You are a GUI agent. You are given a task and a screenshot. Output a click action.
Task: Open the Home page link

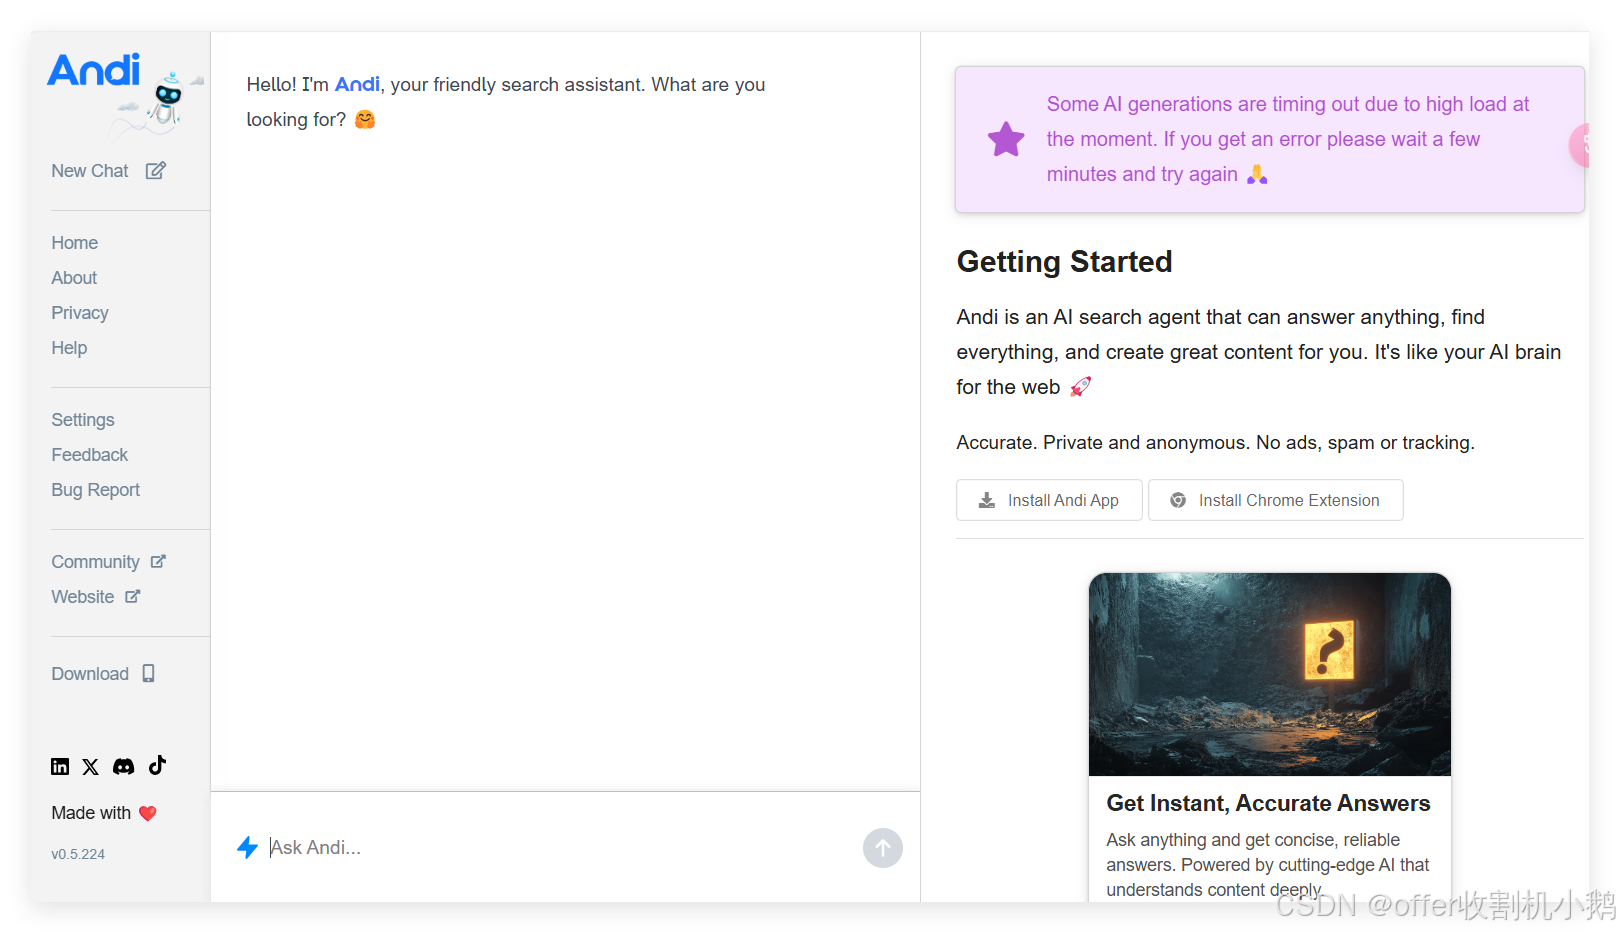click(x=75, y=243)
